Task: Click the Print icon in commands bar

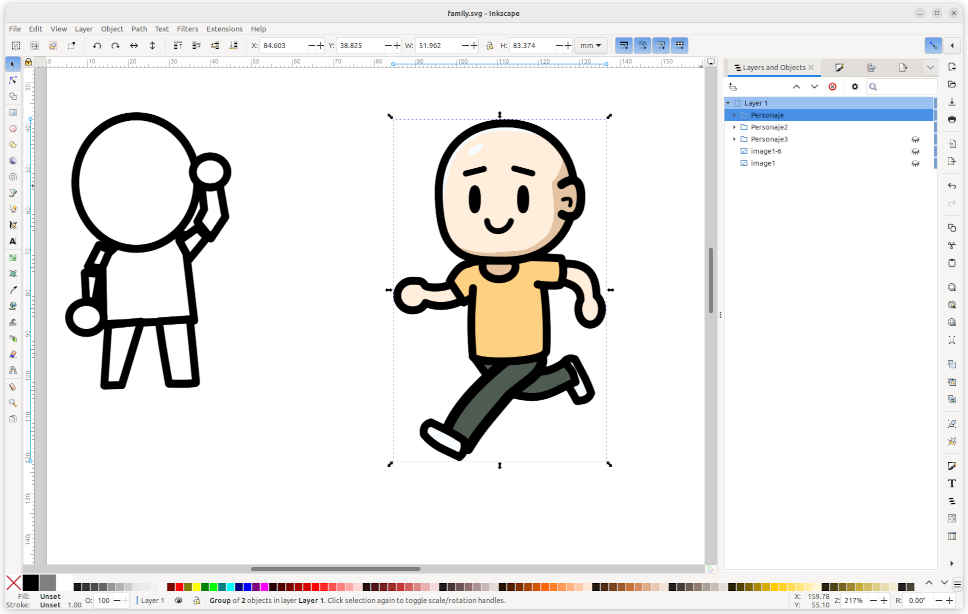Action: (x=952, y=119)
